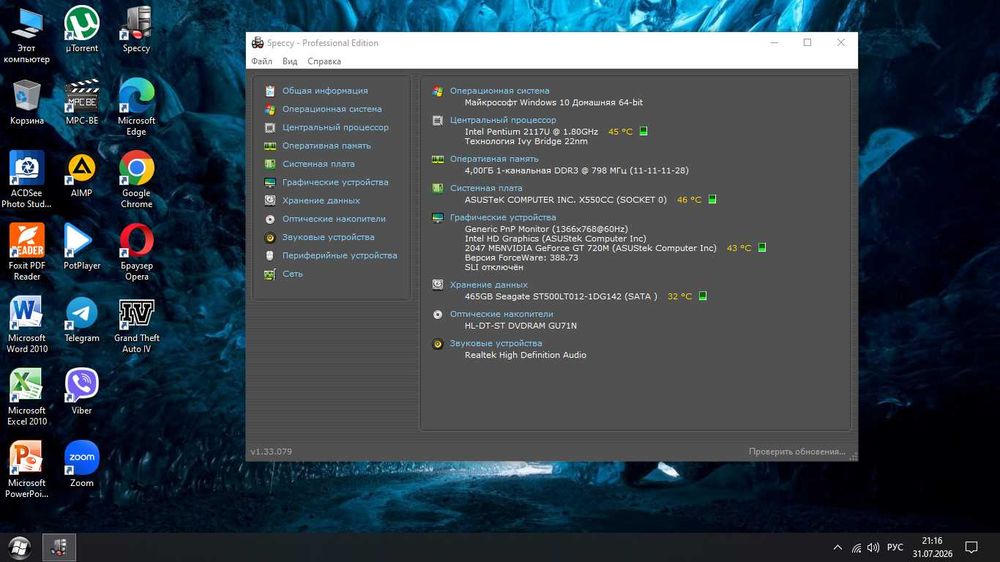Open Этот компьютер desktop icon
The height and width of the screenshot is (562, 1000).
point(26,35)
